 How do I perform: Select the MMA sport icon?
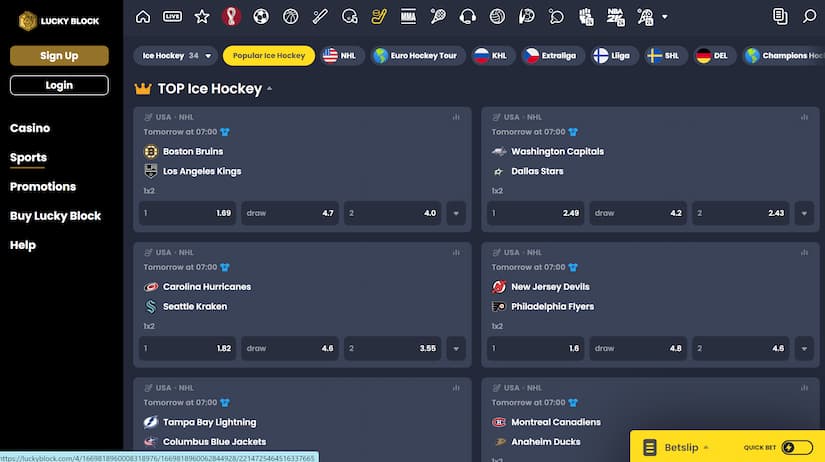coord(408,17)
